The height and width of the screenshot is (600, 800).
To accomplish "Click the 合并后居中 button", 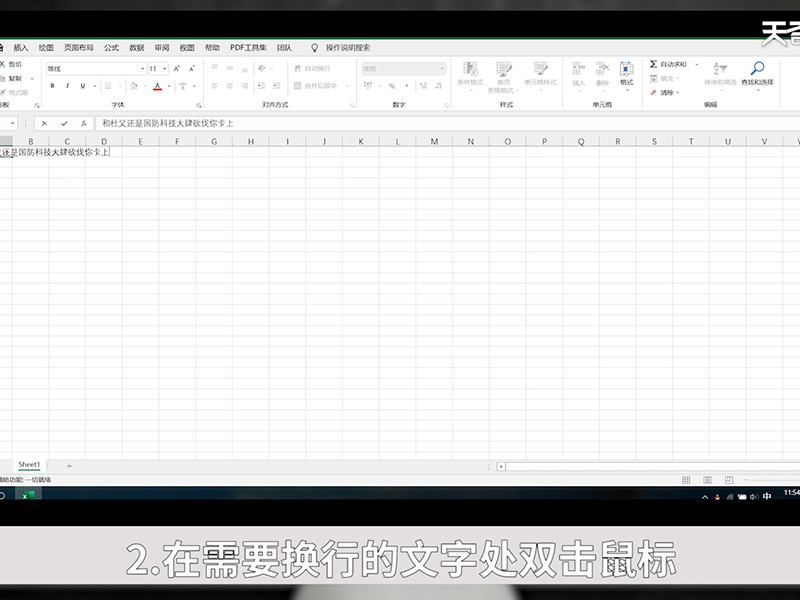I will point(316,86).
